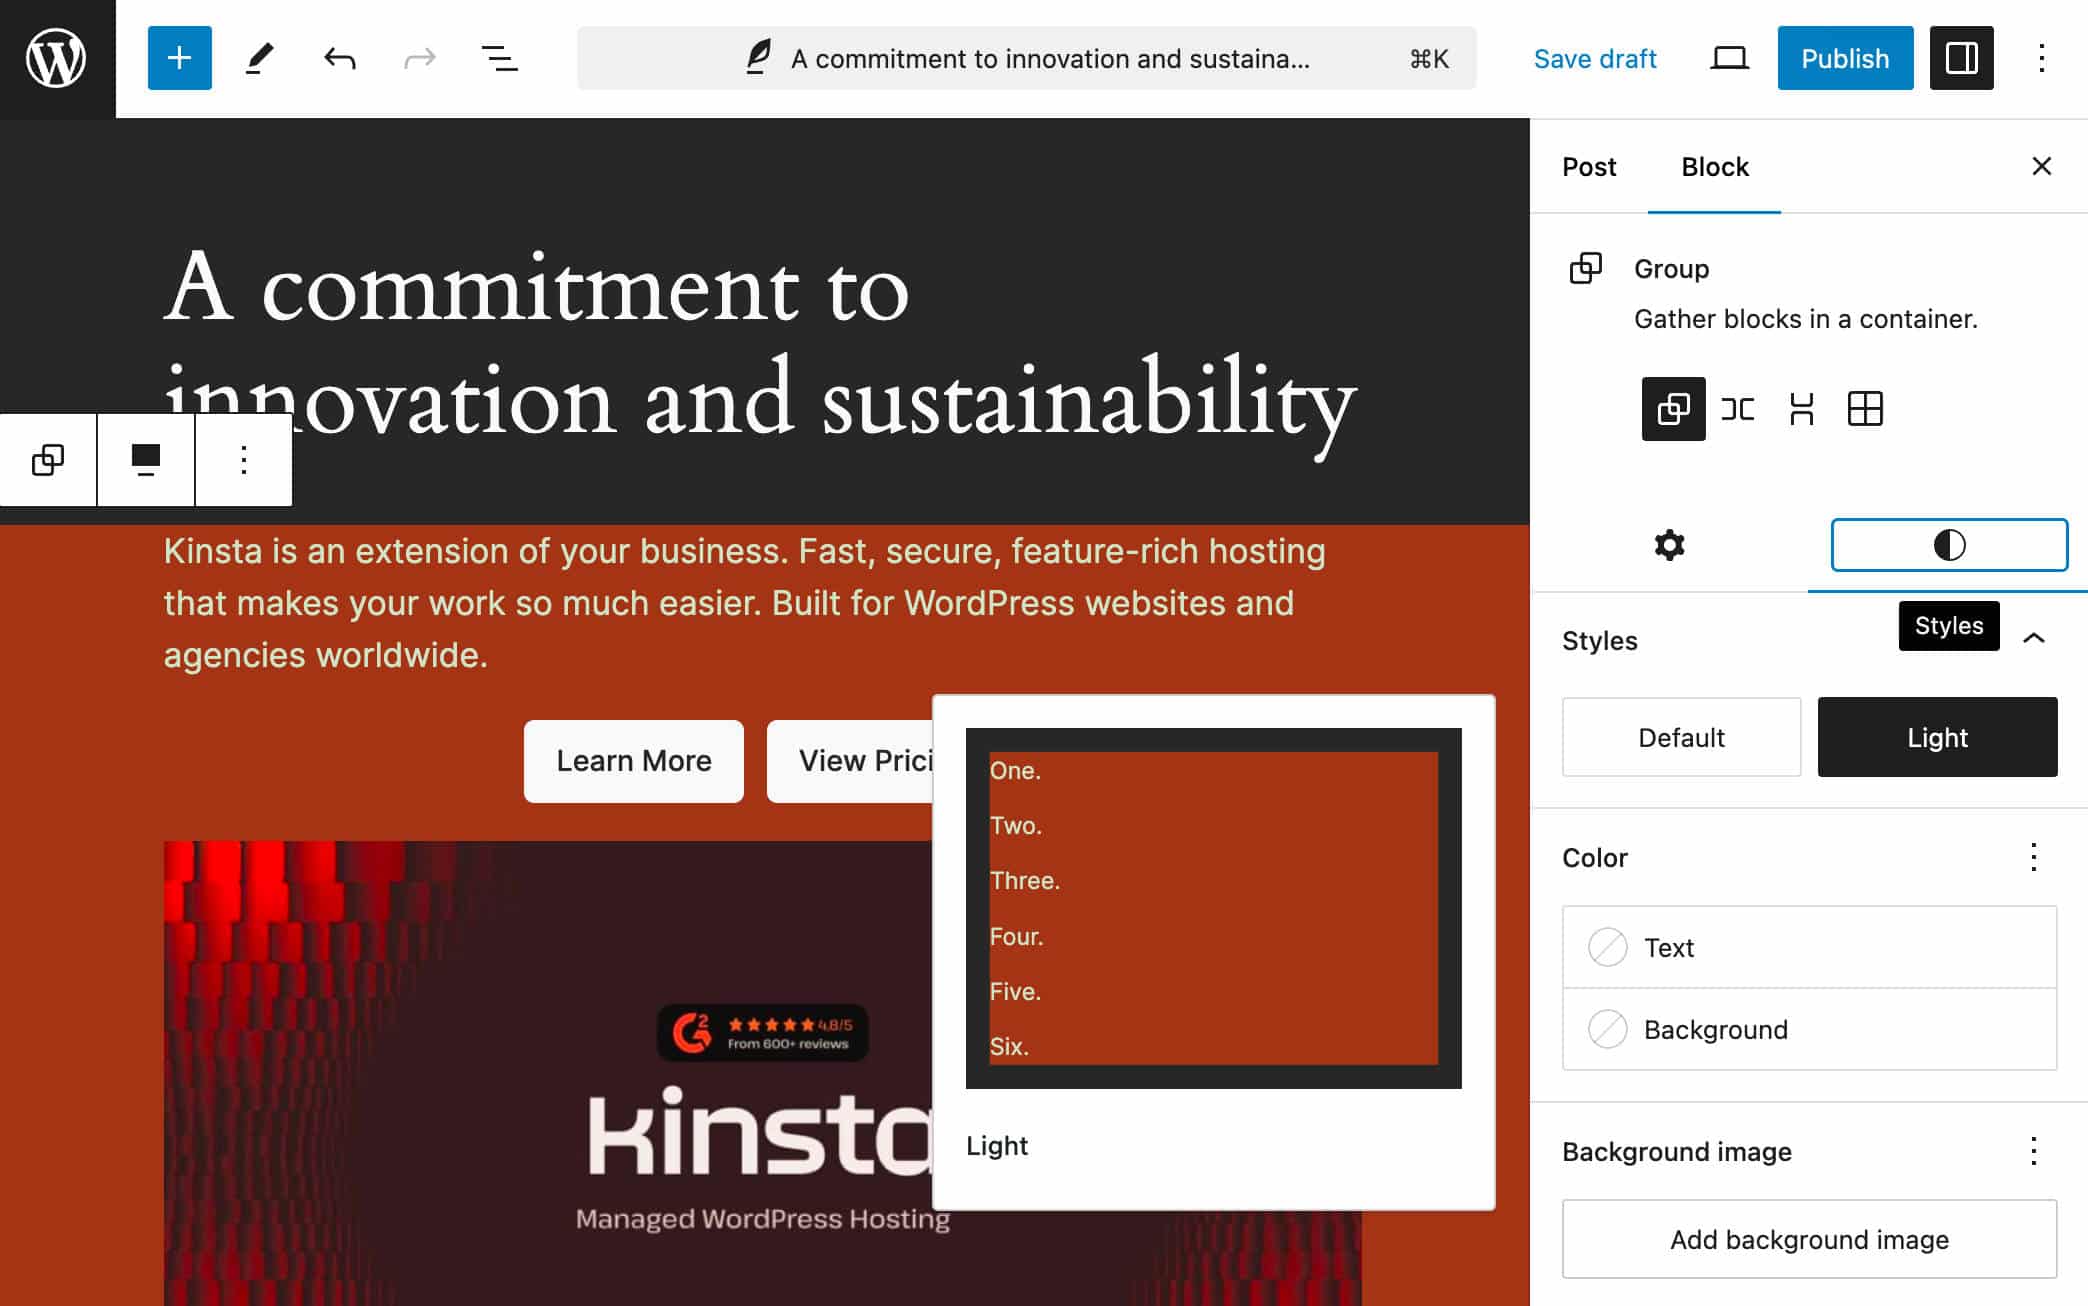The height and width of the screenshot is (1306, 2088).
Task: Publish the post
Action: coord(1845,58)
